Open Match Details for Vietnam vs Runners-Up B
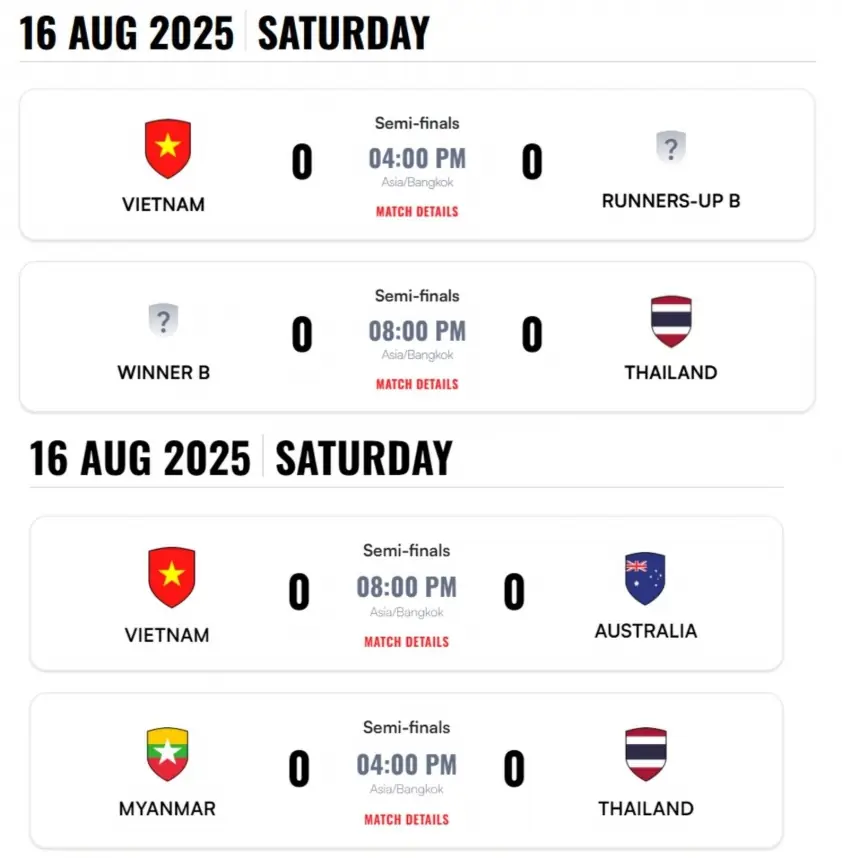Viewport: 842px width, 858px height. click(417, 212)
